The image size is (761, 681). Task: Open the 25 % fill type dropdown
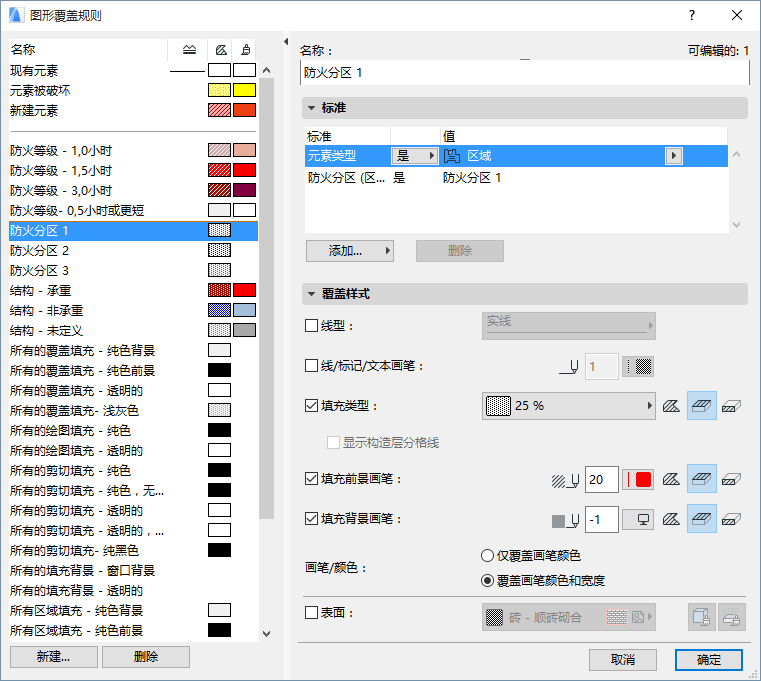(568, 406)
